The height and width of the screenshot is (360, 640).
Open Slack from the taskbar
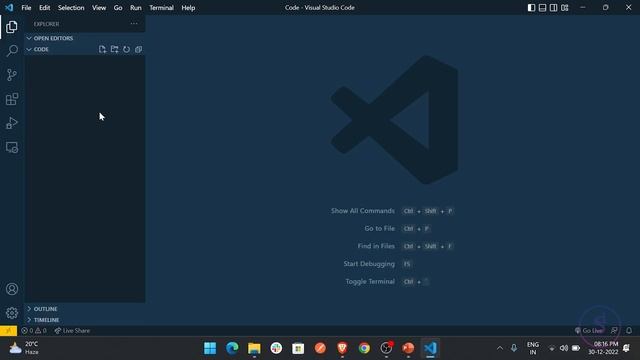(276, 348)
